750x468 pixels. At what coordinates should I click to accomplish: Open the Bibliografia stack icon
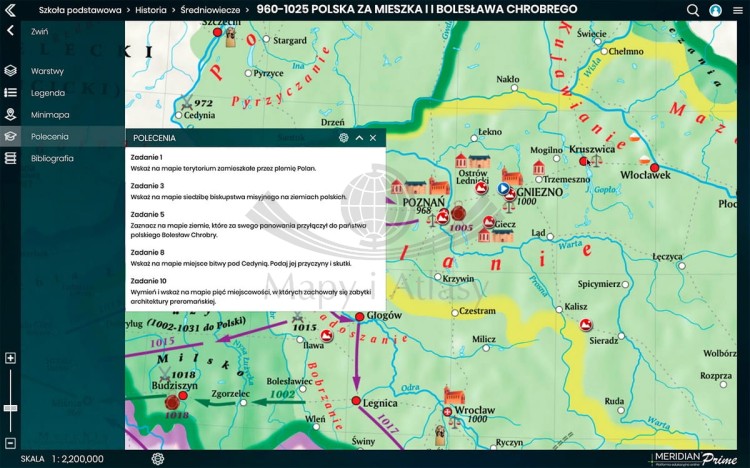click(10, 158)
